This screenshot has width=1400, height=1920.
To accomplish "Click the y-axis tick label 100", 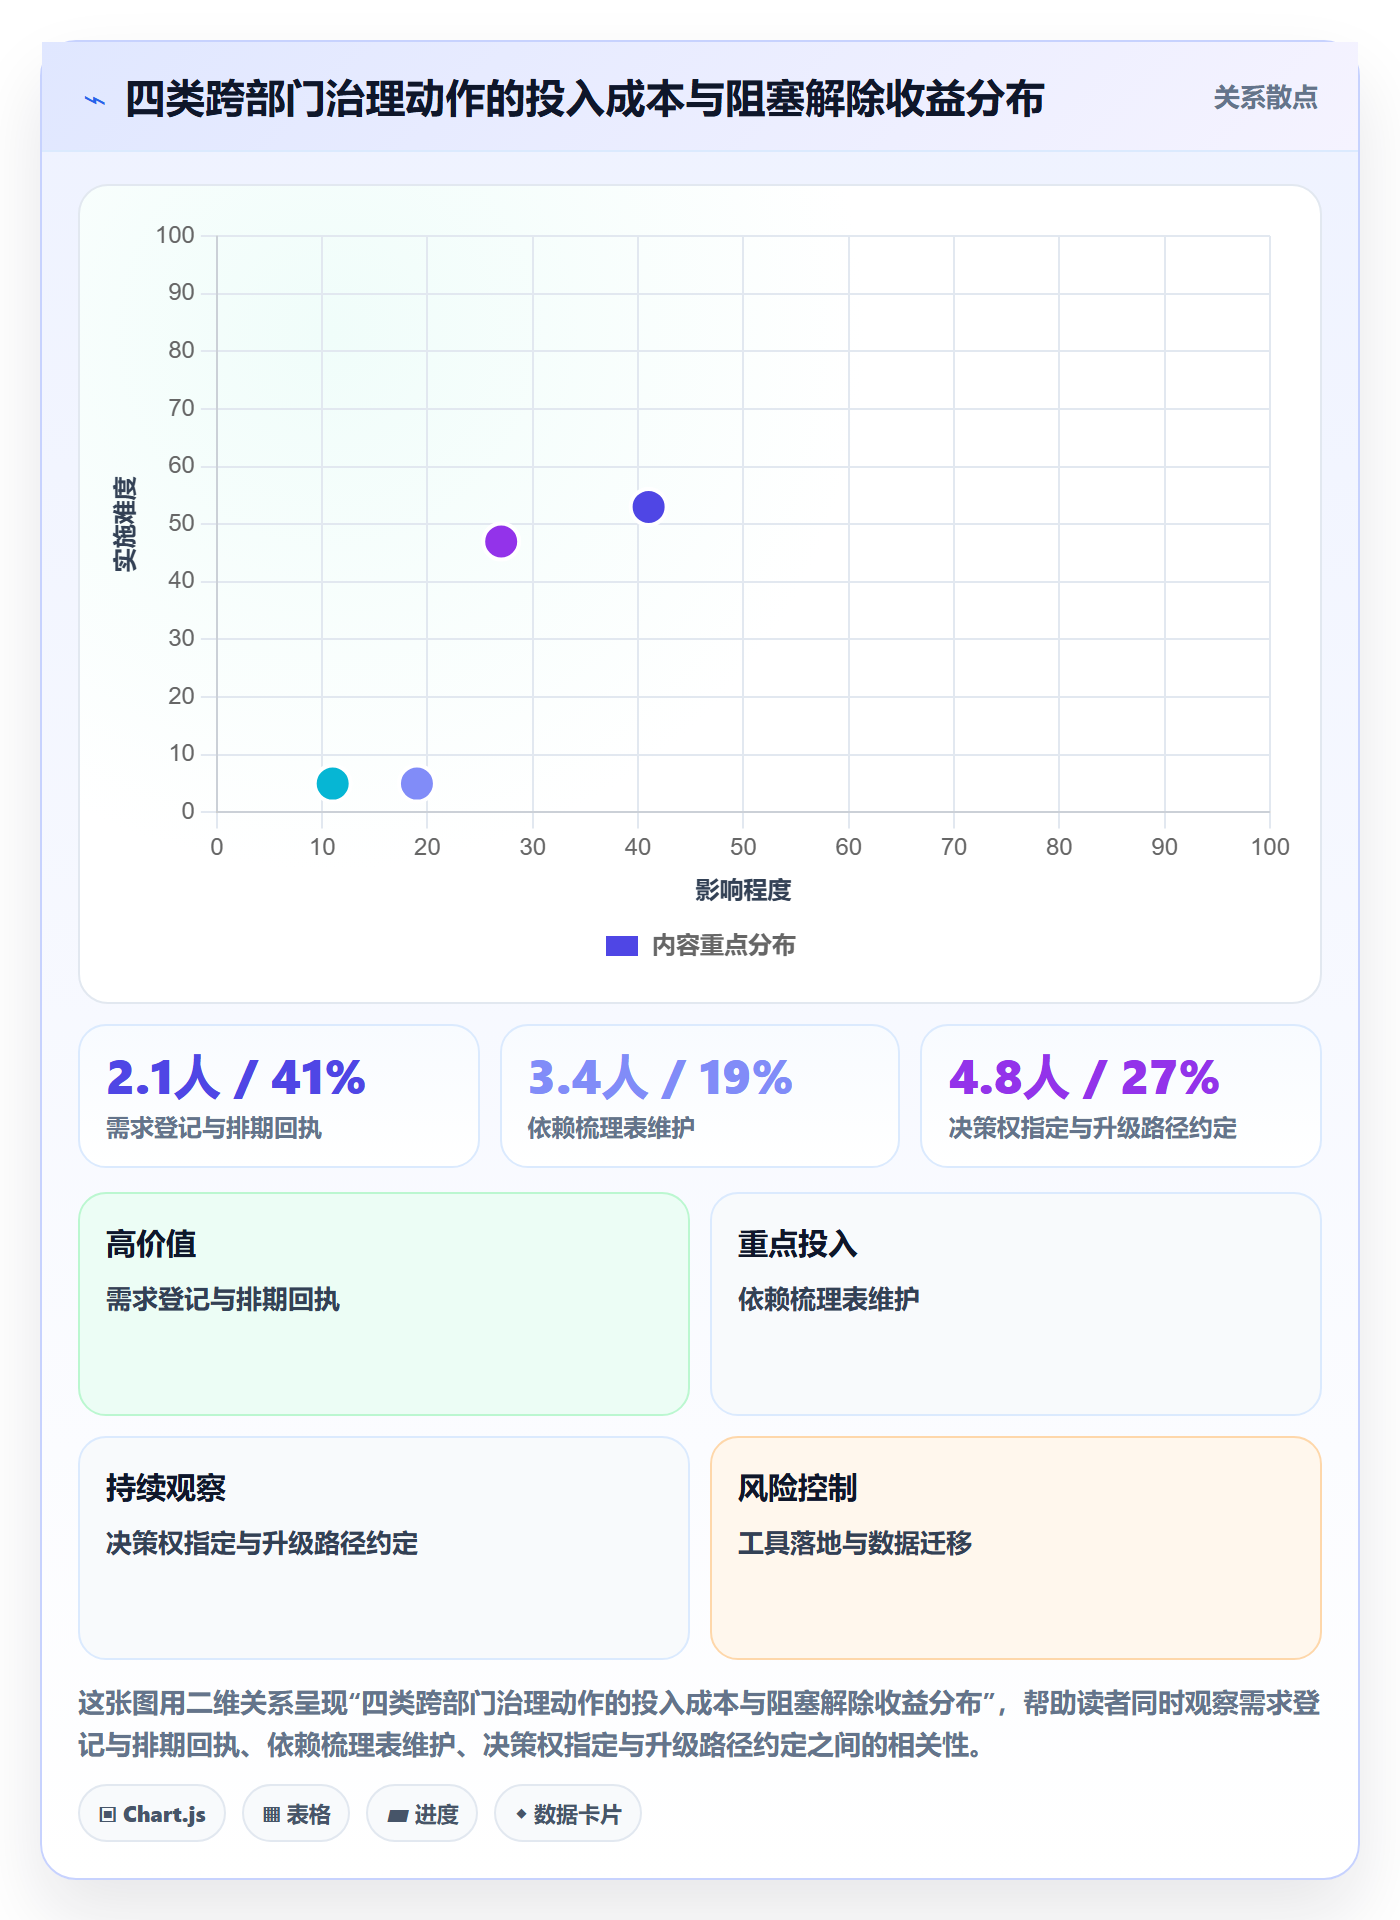I will coord(175,235).
